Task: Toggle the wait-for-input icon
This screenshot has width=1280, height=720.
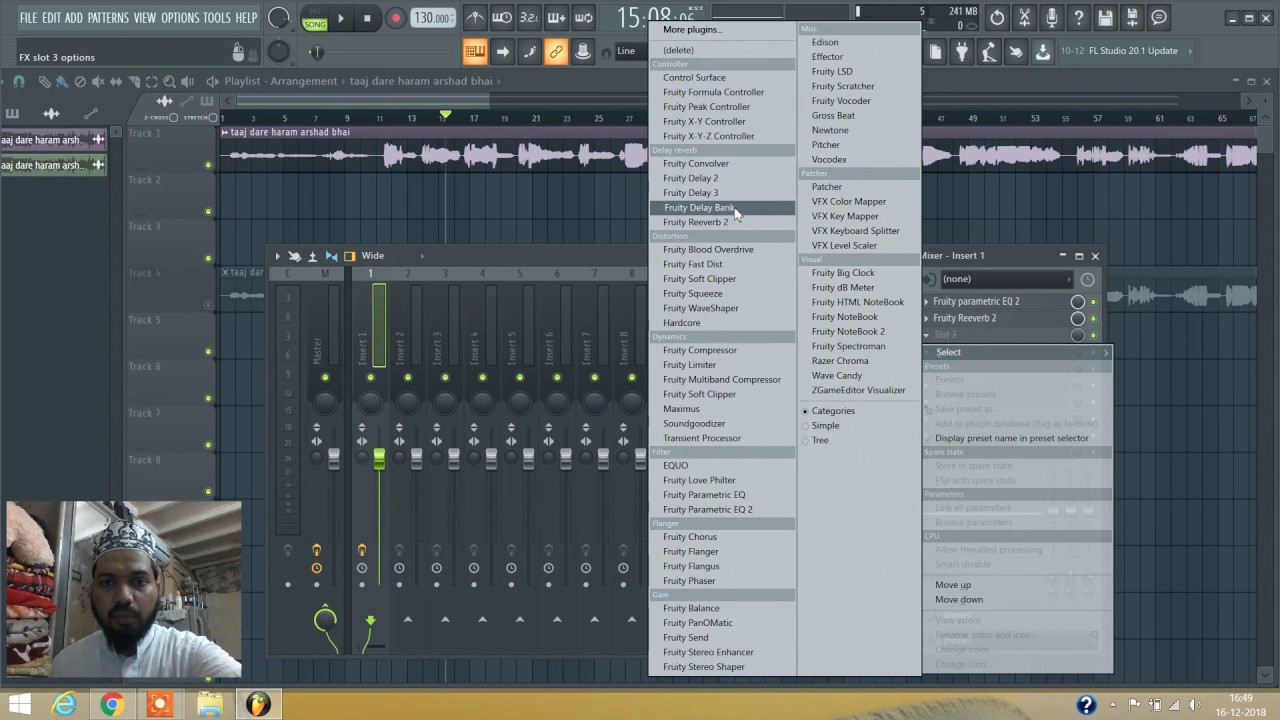Action: (x=502, y=18)
